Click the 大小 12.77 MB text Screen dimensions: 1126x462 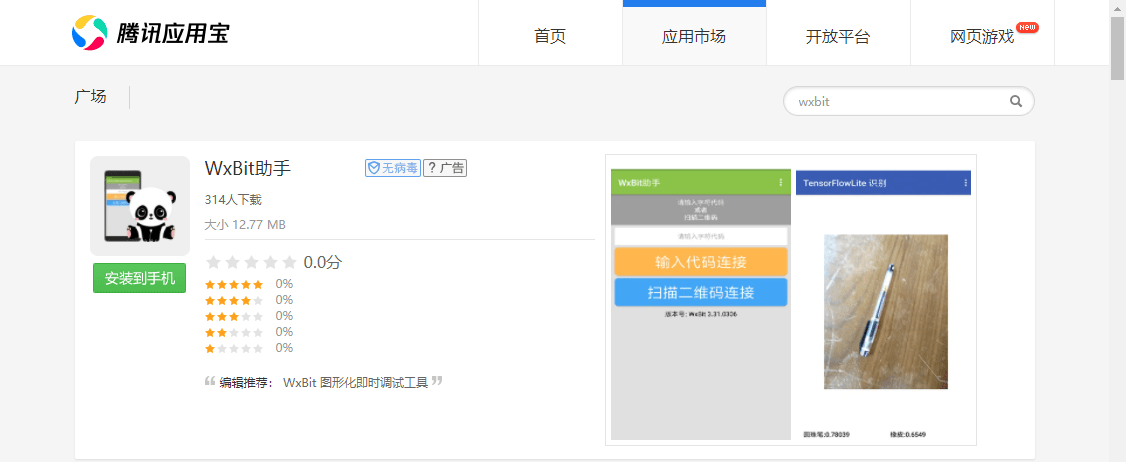[245, 225]
